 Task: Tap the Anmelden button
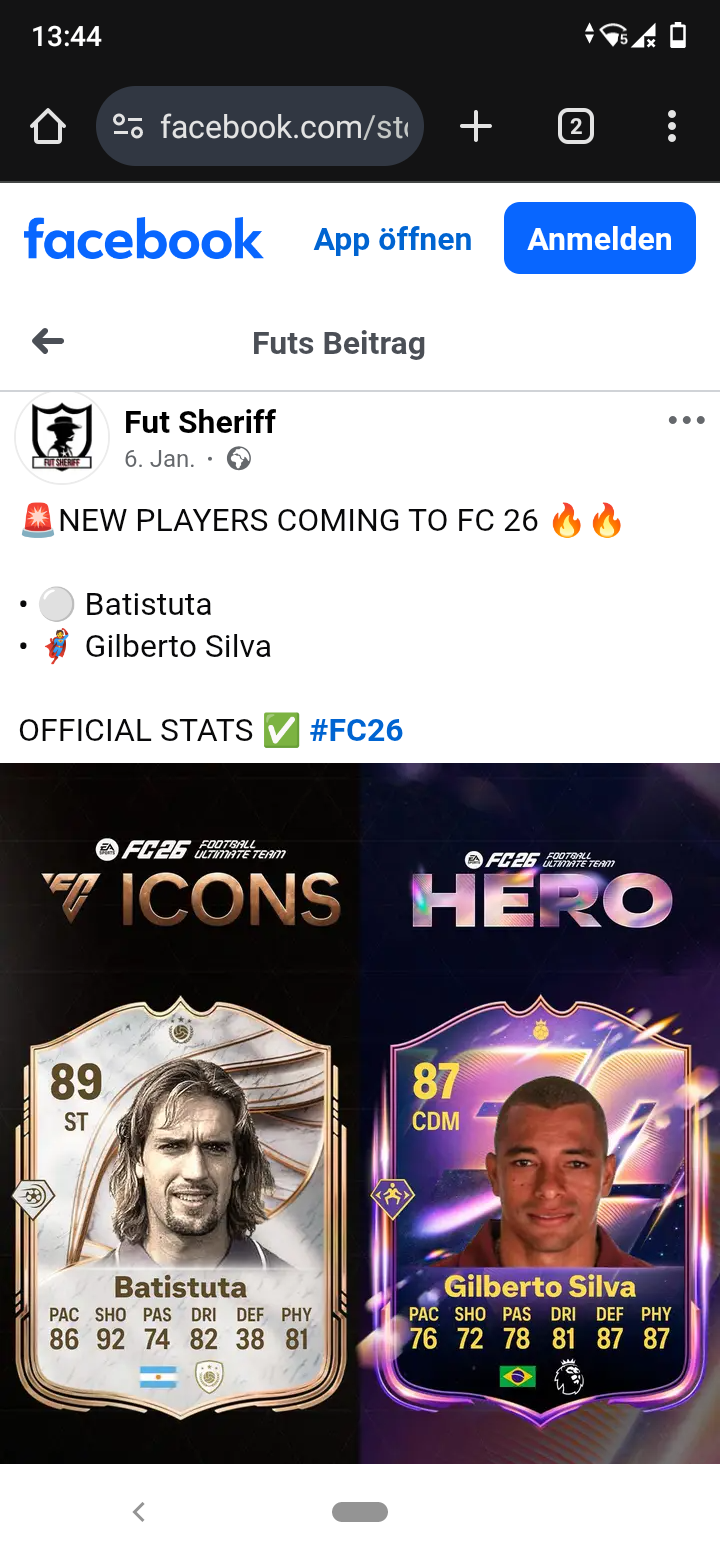(x=600, y=238)
